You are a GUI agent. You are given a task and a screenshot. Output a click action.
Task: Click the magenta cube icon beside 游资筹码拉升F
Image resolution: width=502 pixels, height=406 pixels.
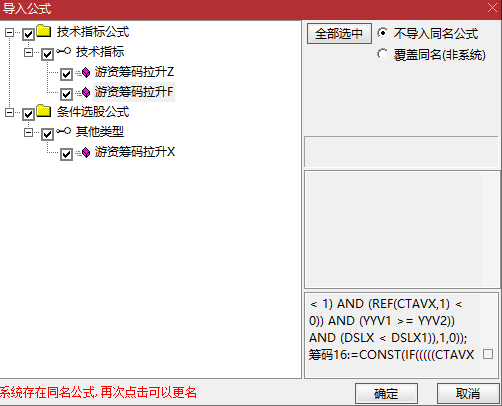coord(86,92)
